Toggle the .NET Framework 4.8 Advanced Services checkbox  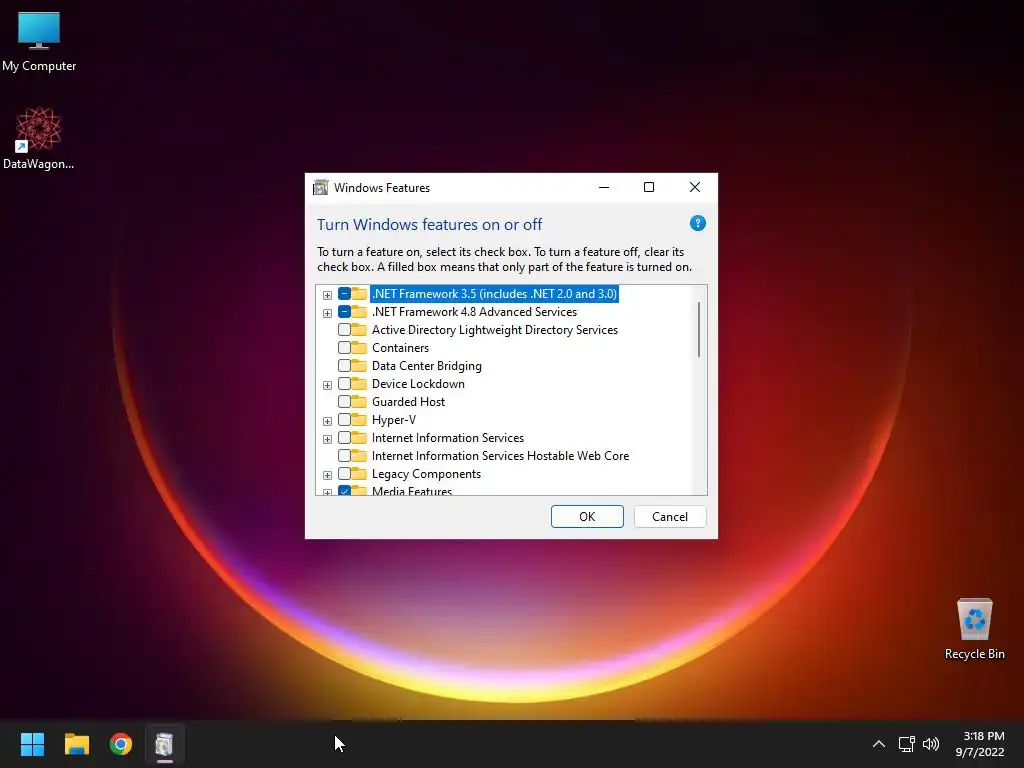click(344, 312)
